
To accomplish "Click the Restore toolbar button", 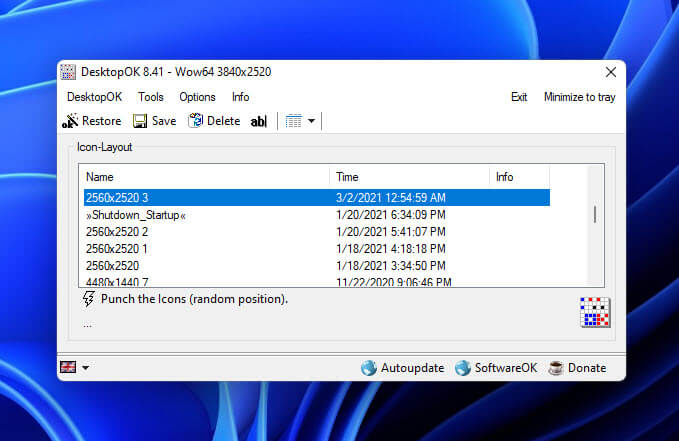I will coord(92,121).
